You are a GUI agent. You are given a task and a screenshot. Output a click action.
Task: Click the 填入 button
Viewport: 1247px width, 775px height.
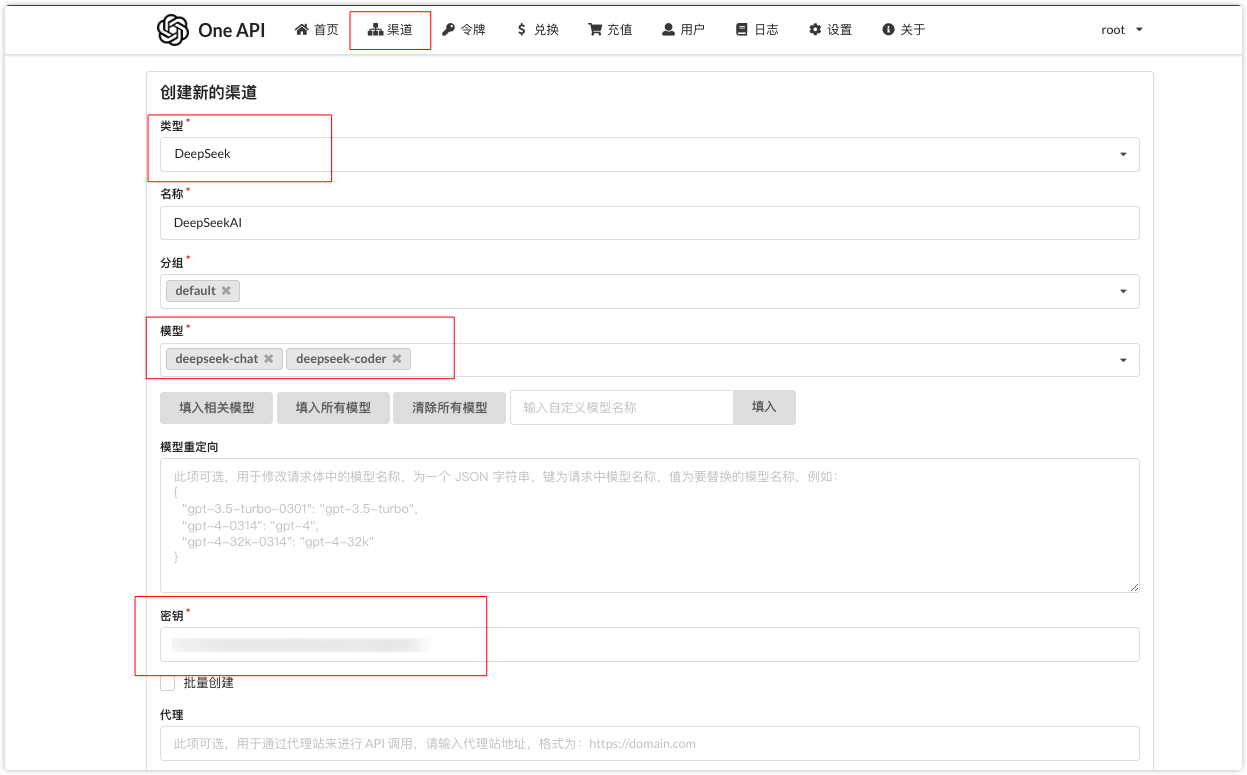(764, 408)
